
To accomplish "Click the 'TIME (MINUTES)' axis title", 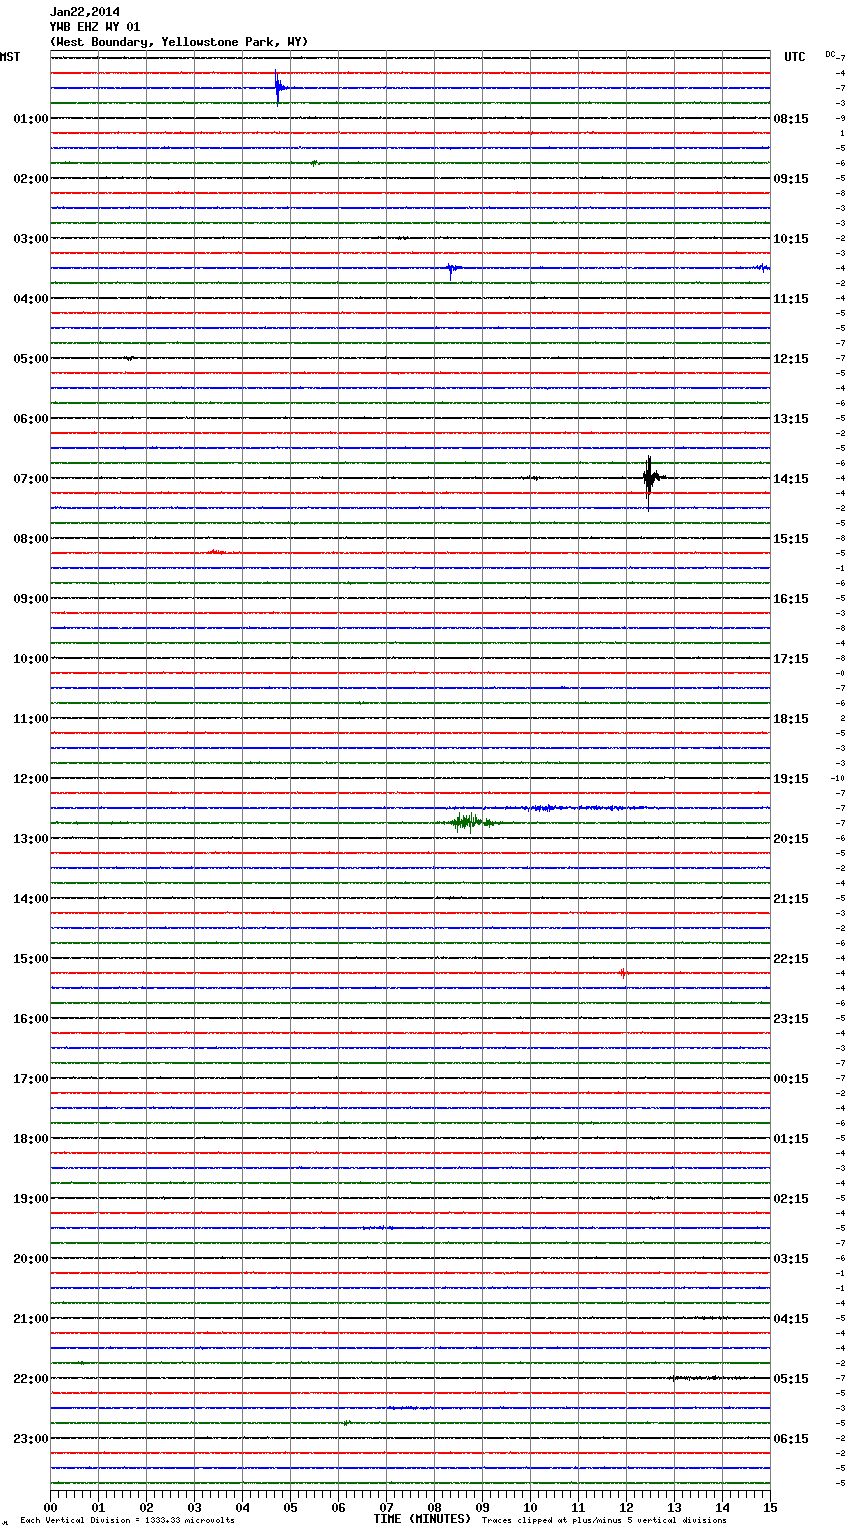I will (422, 1519).
